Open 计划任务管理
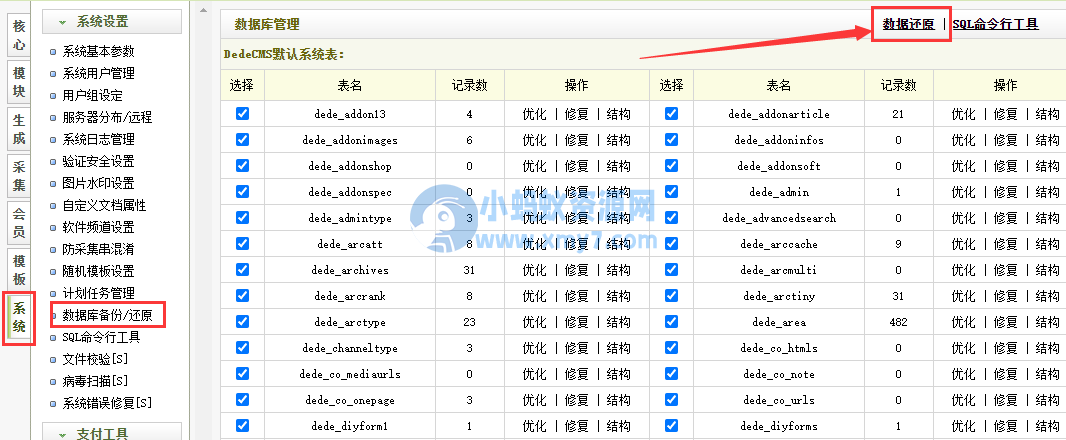Image resolution: width=1066 pixels, height=440 pixels. [x=99, y=293]
